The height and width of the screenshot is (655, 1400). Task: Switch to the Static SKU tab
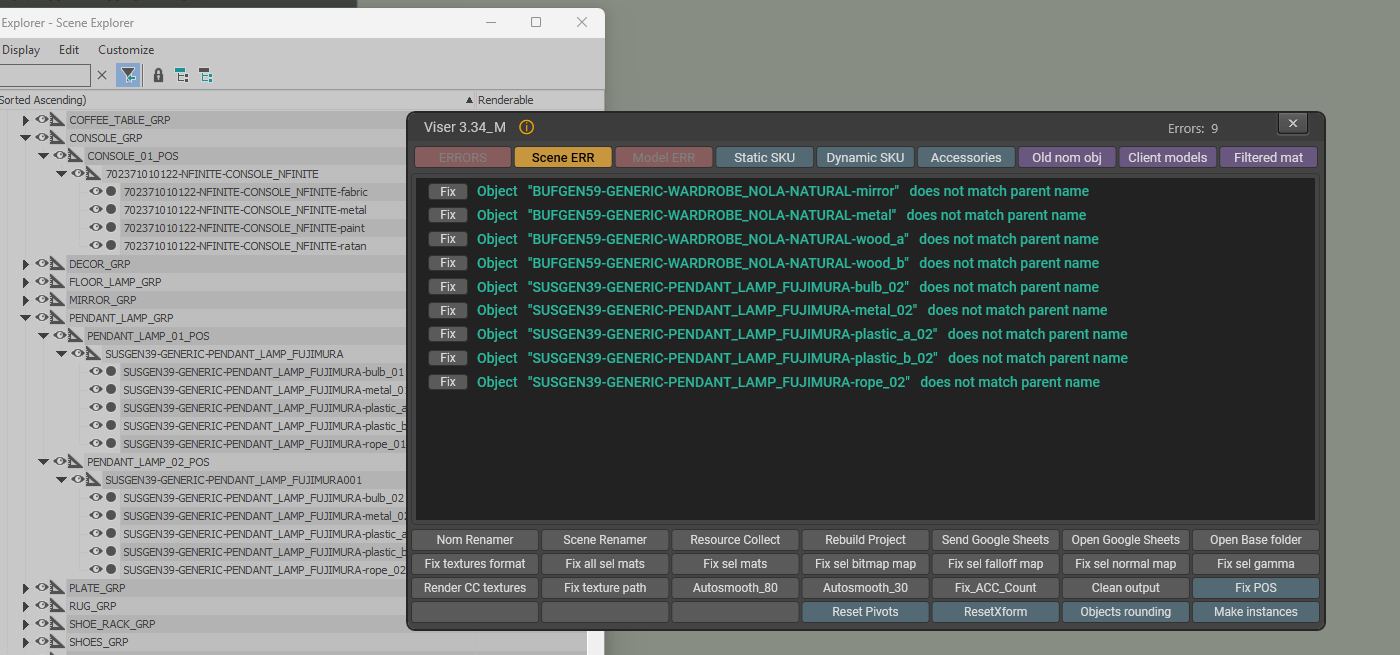point(765,157)
